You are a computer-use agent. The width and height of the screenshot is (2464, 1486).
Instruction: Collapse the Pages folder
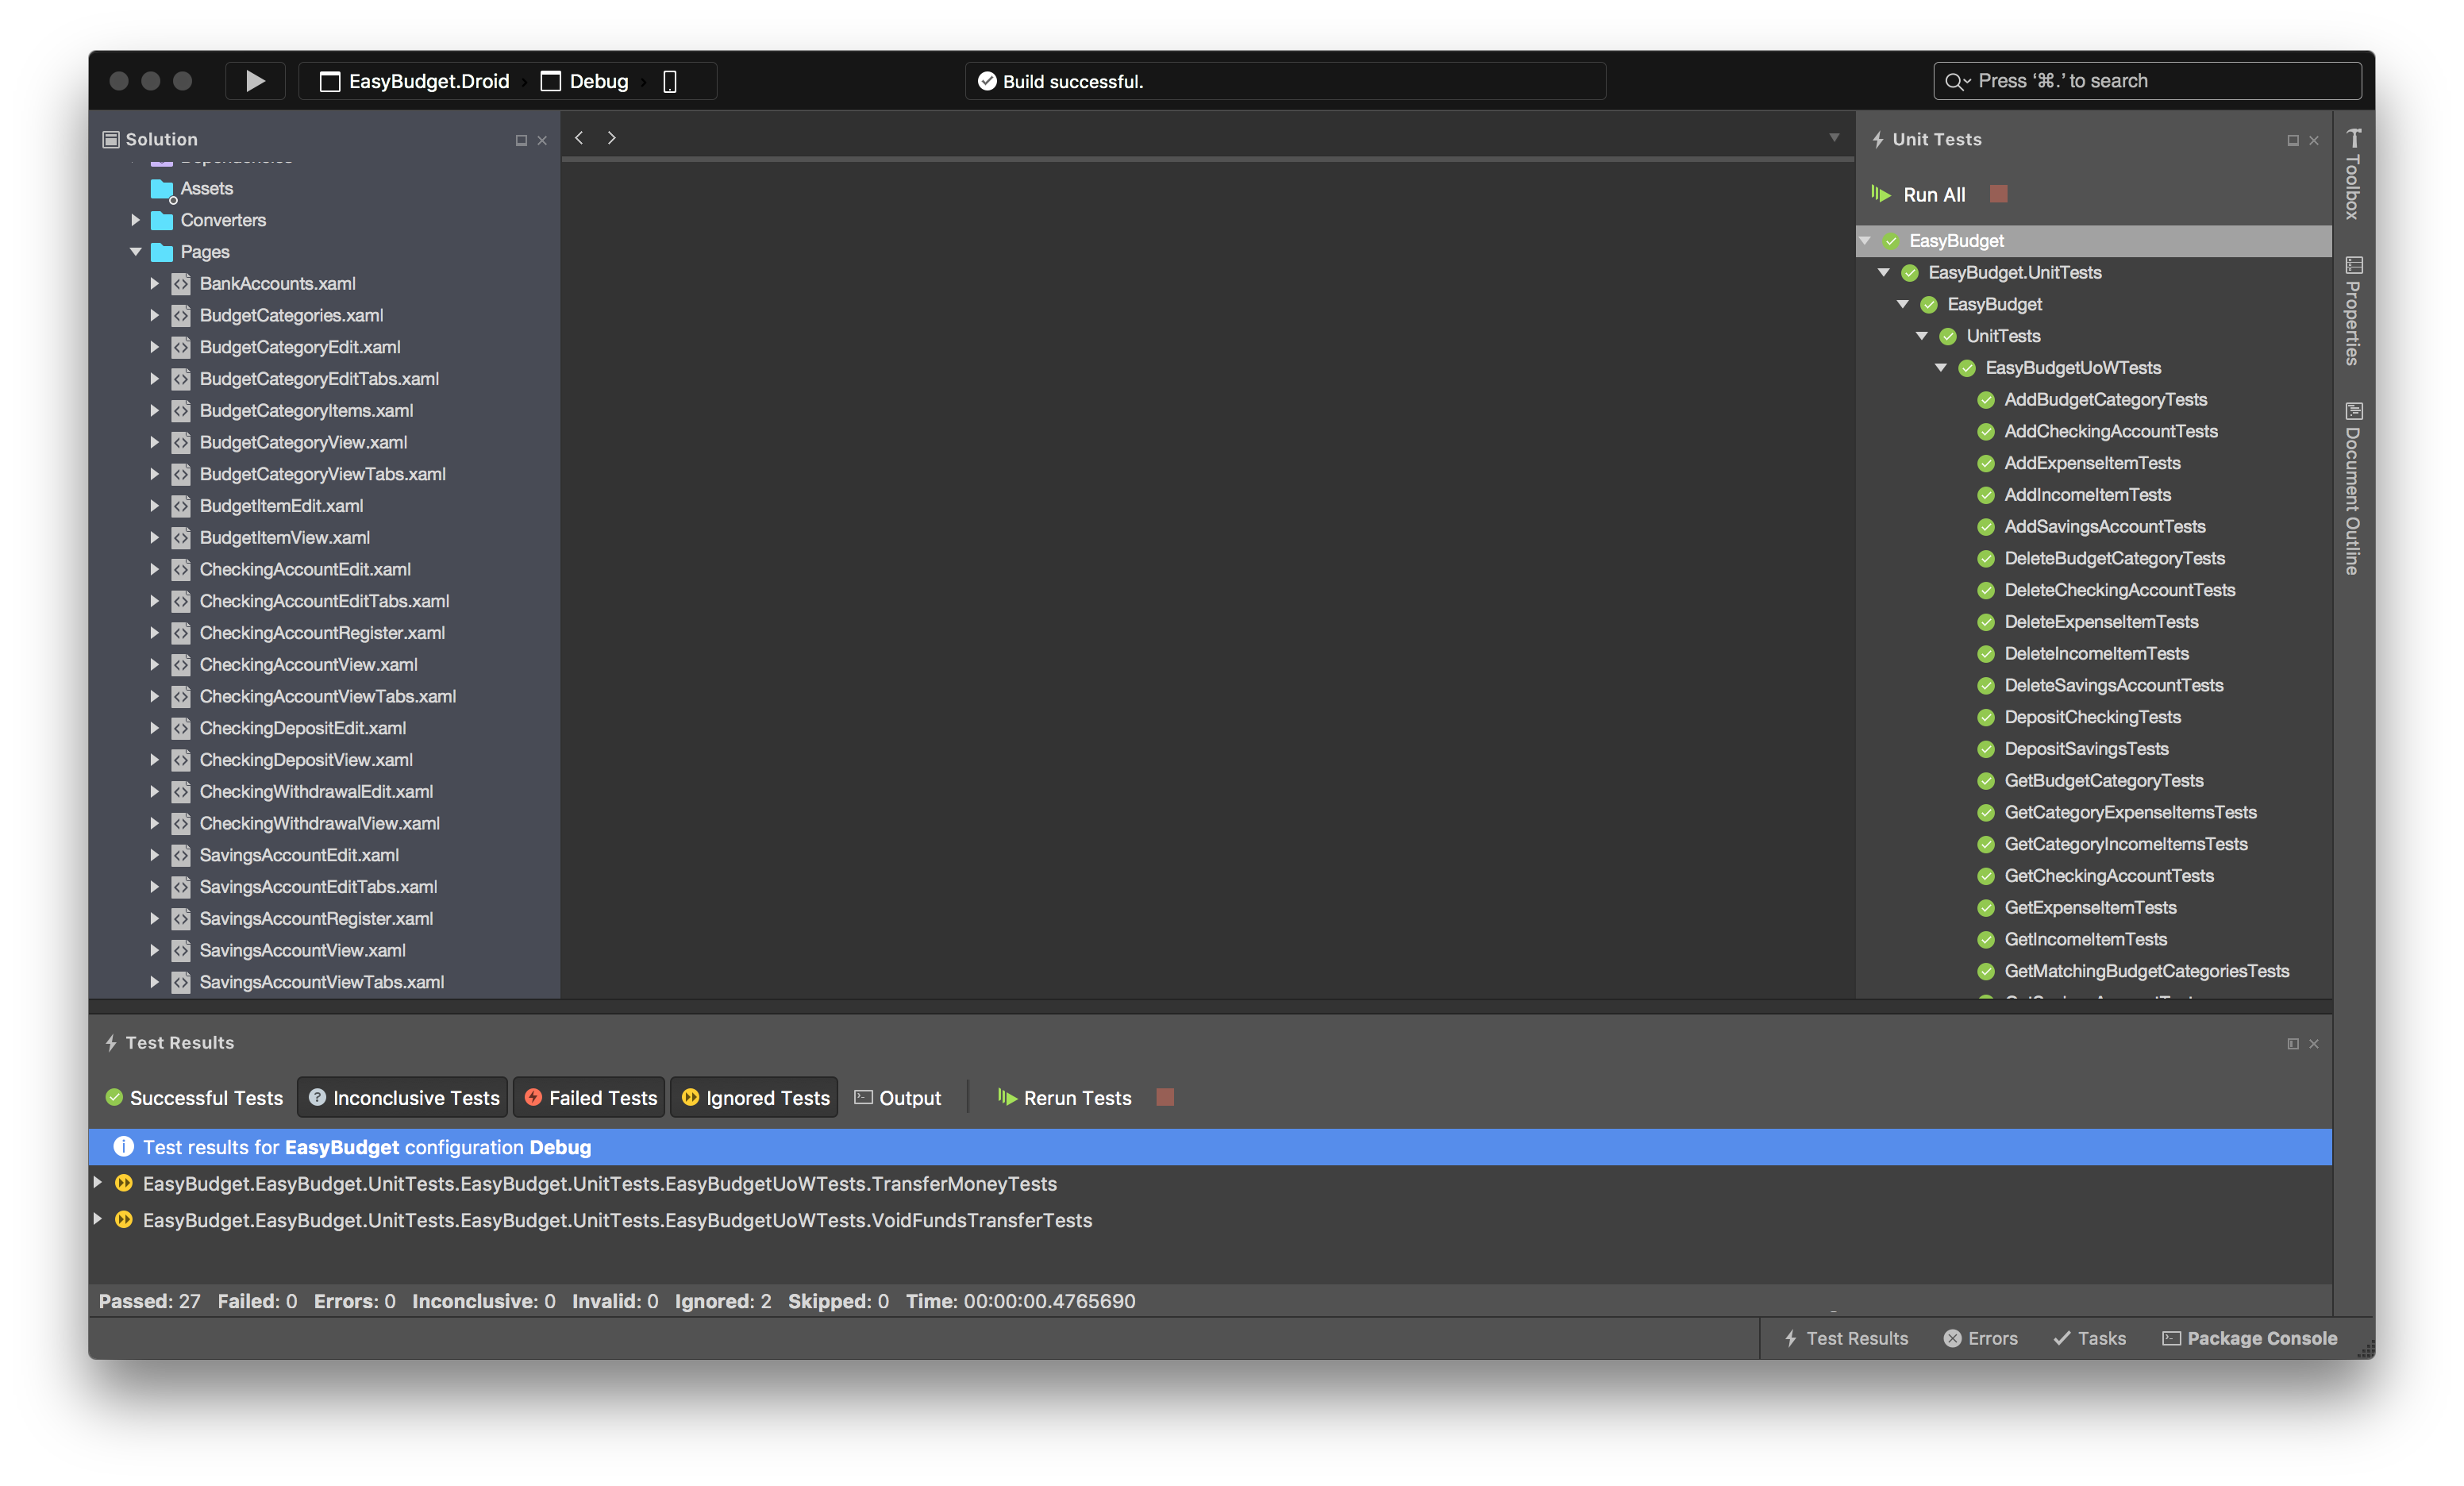pos(135,252)
